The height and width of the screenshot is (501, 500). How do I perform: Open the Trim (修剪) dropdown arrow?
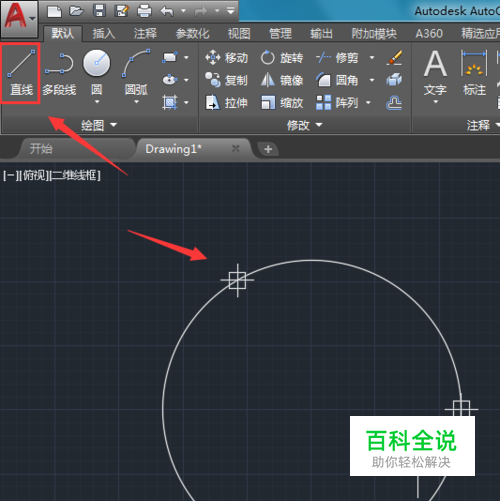[x=372, y=58]
